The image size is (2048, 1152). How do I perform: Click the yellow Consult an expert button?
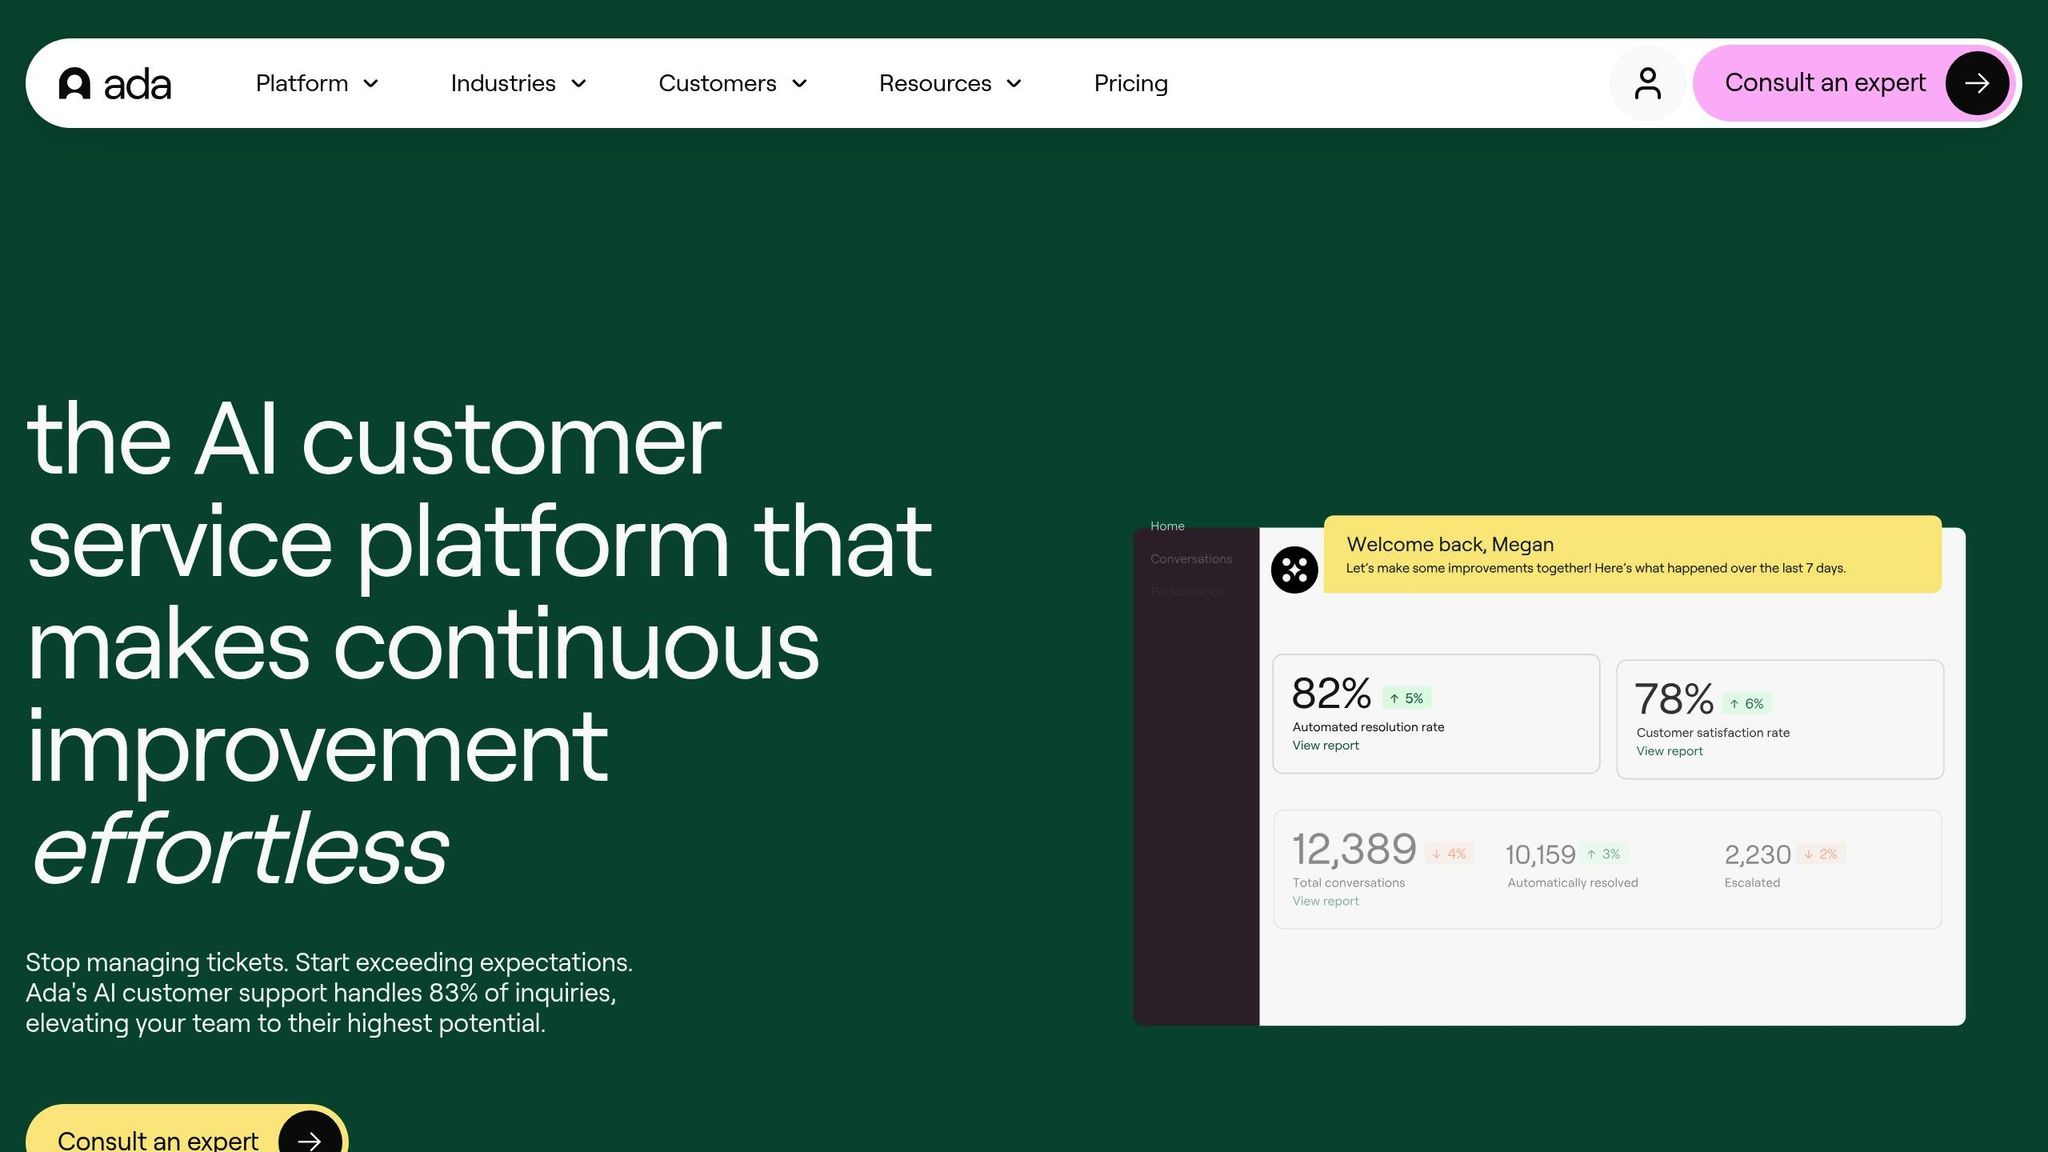(x=158, y=1139)
